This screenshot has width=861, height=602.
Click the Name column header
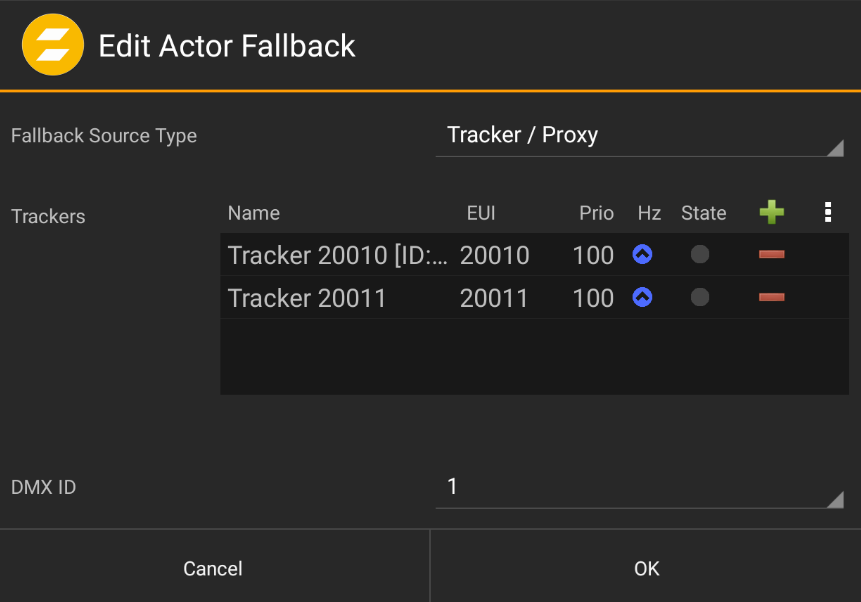point(253,212)
